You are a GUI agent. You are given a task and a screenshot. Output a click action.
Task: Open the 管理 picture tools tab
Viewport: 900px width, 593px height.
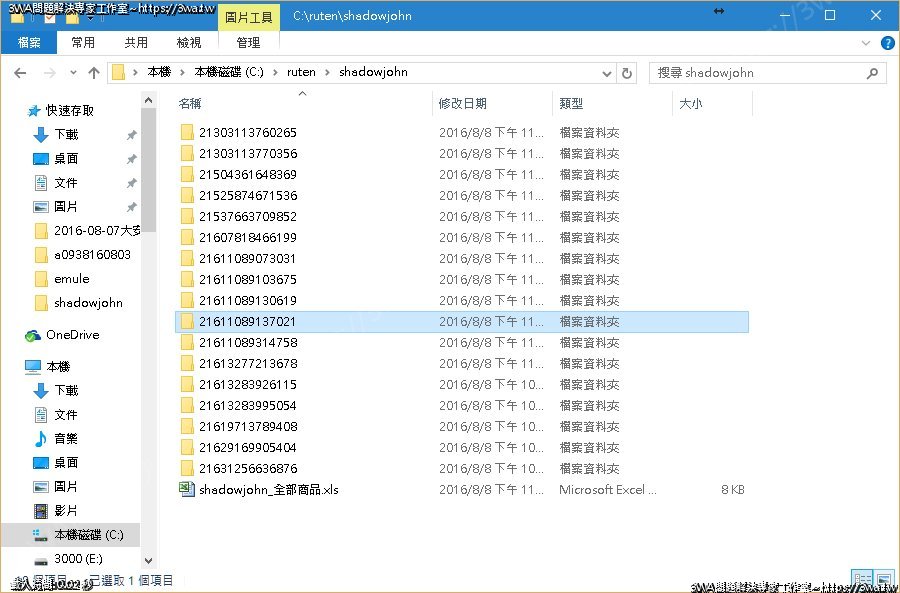248,43
